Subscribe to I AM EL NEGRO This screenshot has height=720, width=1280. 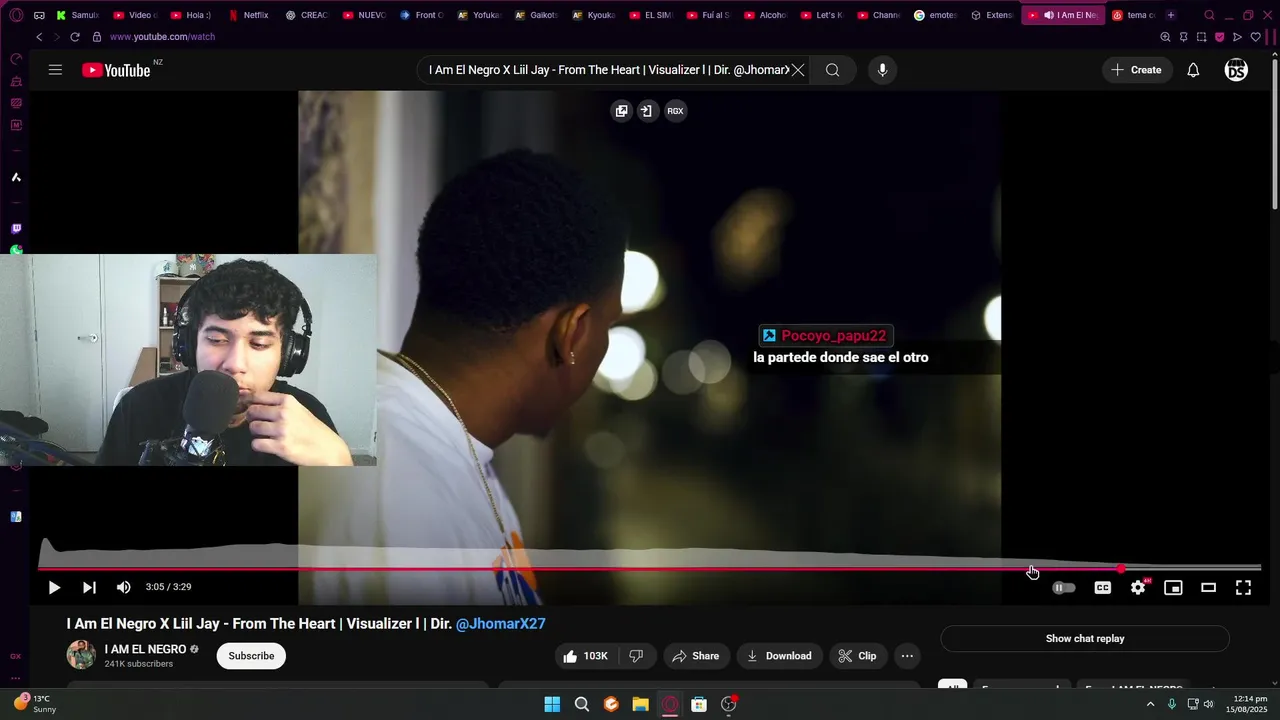click(251, 656)
